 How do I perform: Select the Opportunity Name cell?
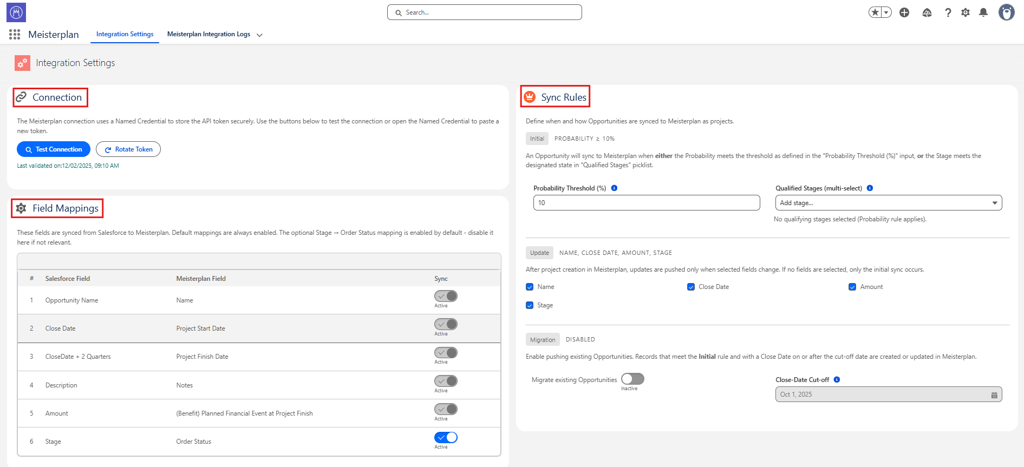71,300
